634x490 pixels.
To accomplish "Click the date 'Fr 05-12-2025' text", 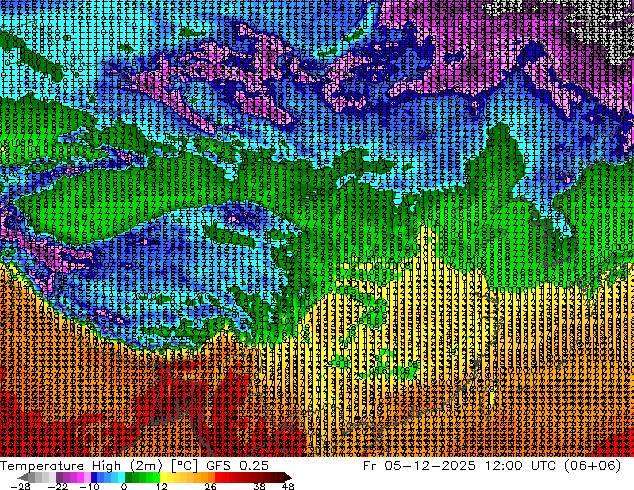I will [419, 466].
